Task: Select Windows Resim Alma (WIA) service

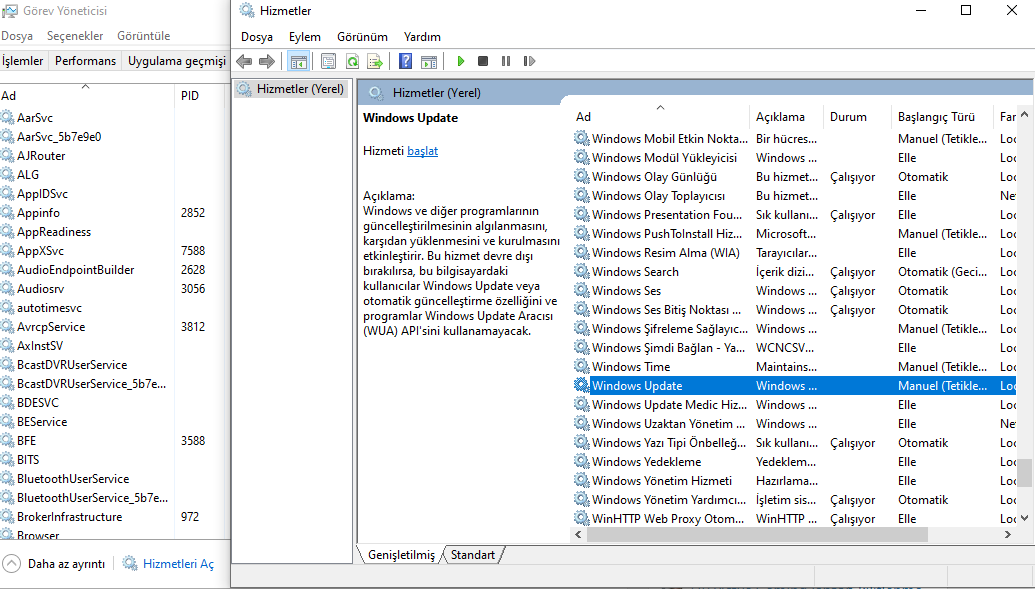Action: pyautogui.click(x=795, y=252)
